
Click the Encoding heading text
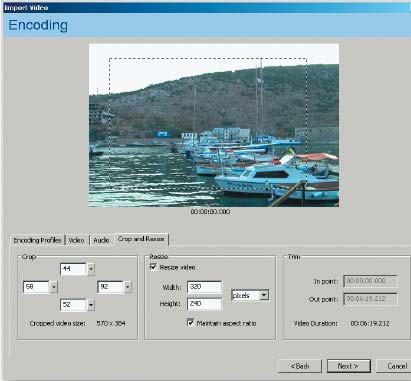38,25
